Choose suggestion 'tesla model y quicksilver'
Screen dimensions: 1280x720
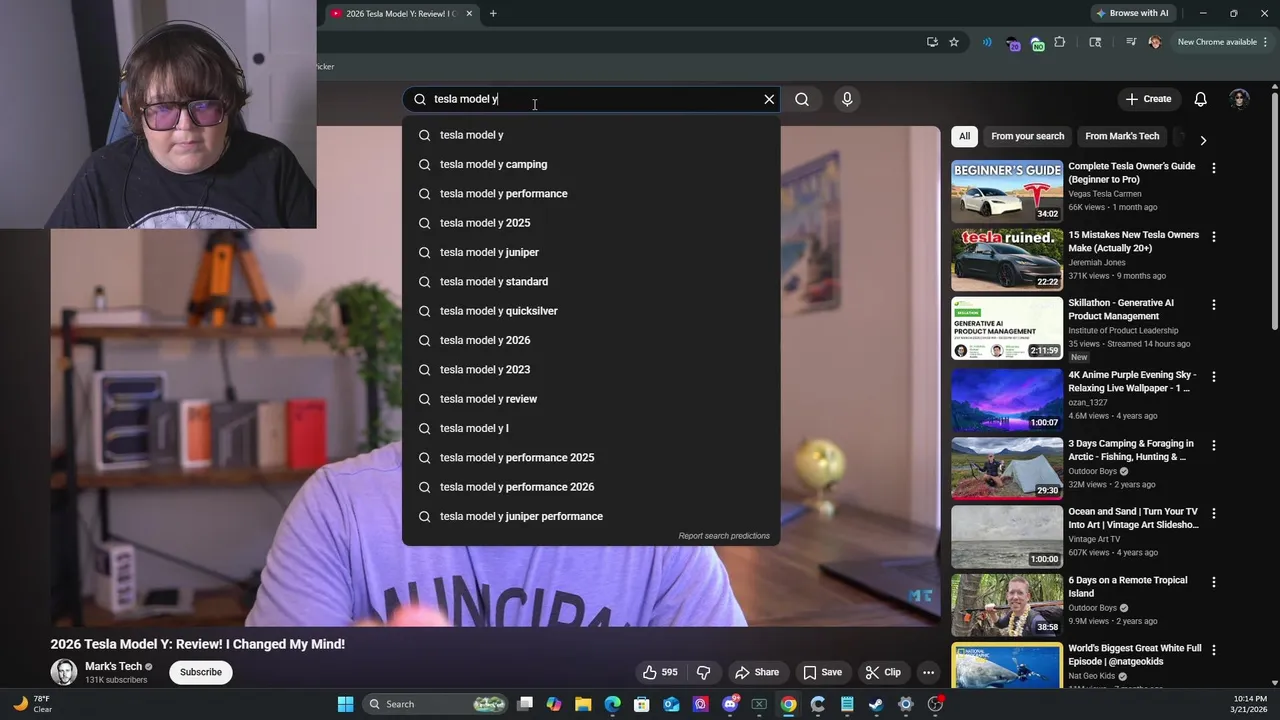coord(591,311)
